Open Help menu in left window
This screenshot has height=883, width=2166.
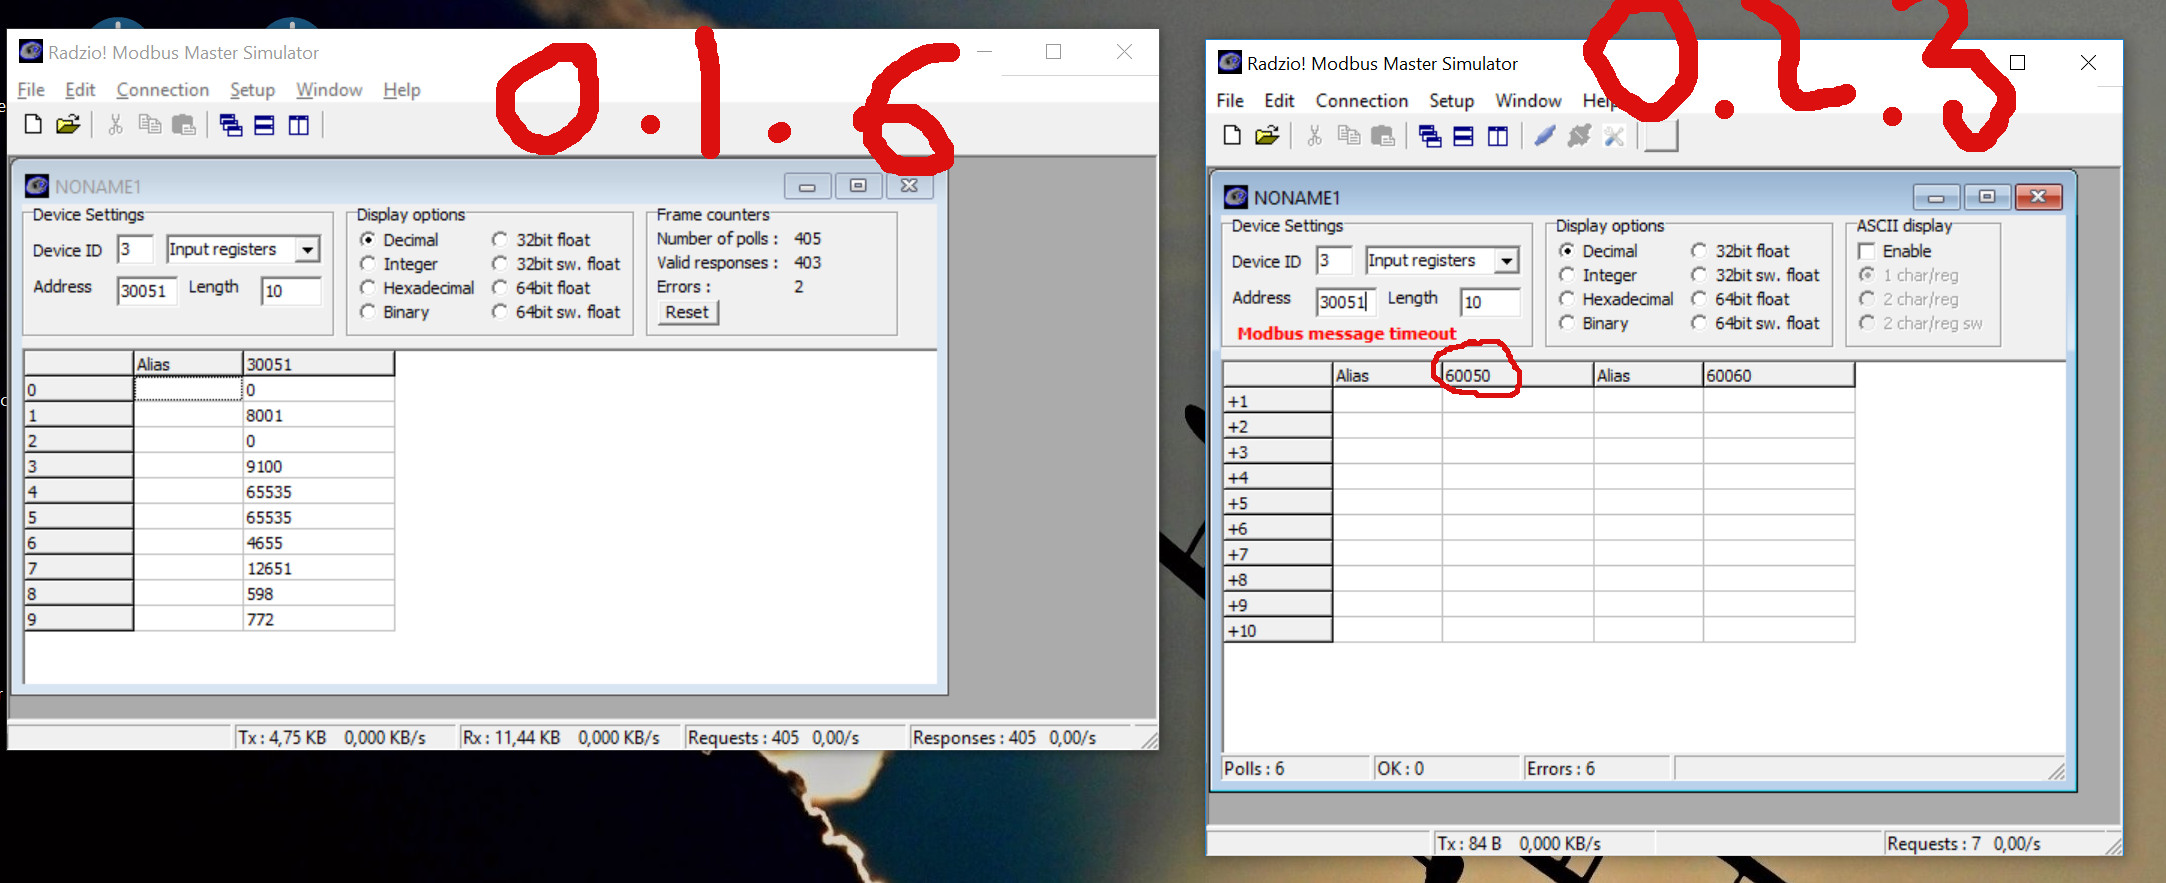[x=402, y=90]
